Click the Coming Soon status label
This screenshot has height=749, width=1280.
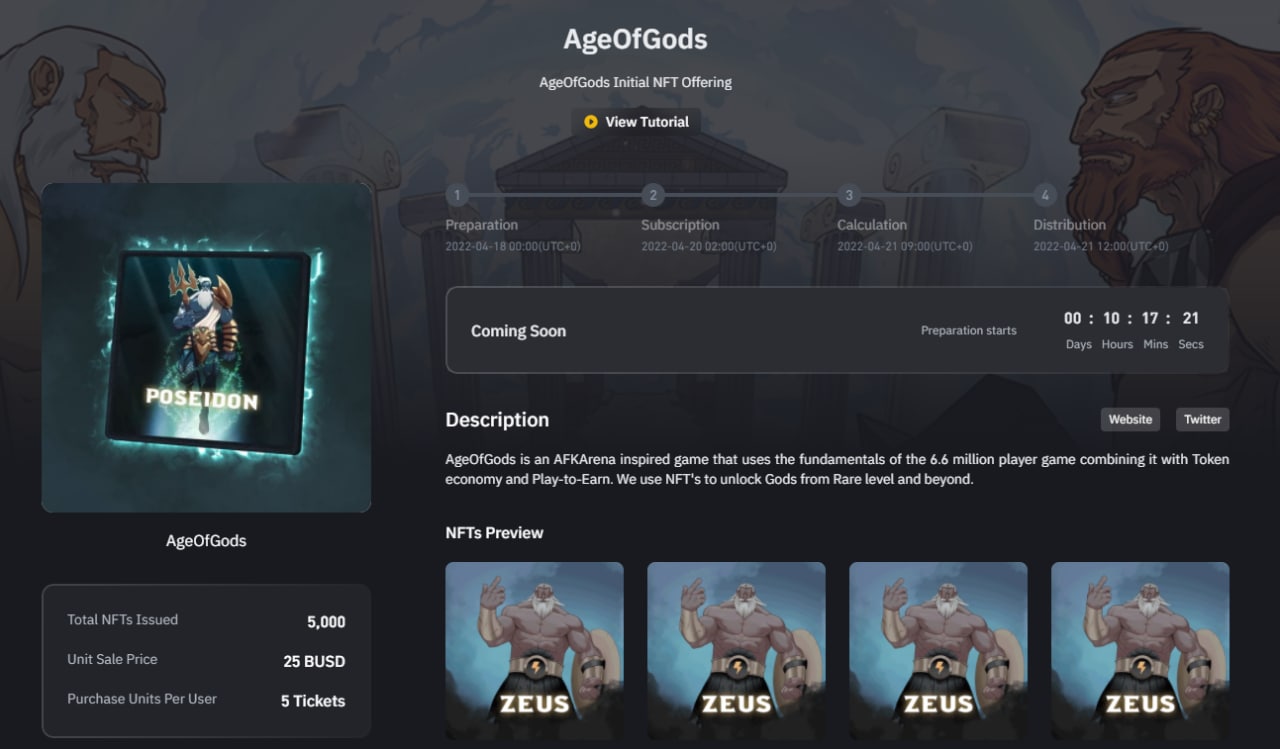[518, 331]
